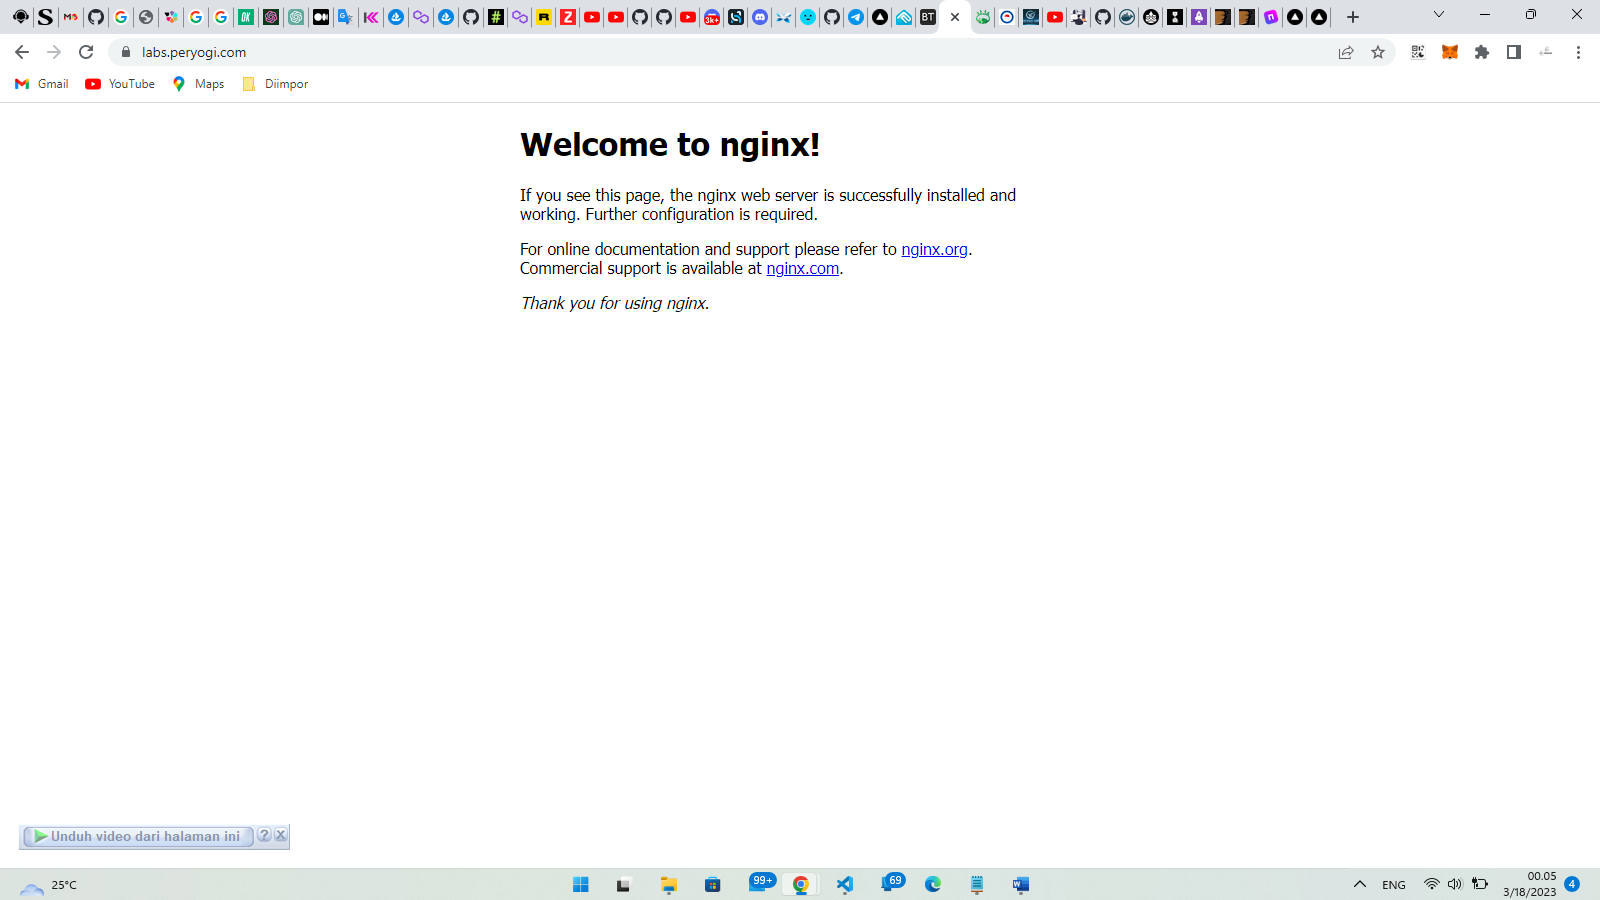
Task: Click the browser forward arrow
Action: [x=54, y=52]
